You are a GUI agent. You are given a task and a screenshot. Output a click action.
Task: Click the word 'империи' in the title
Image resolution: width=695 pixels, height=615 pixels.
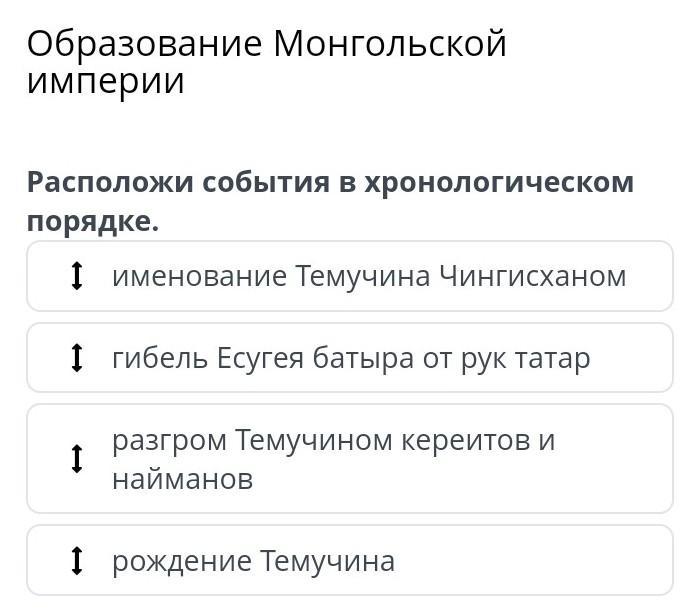click(x=106, y=81)
